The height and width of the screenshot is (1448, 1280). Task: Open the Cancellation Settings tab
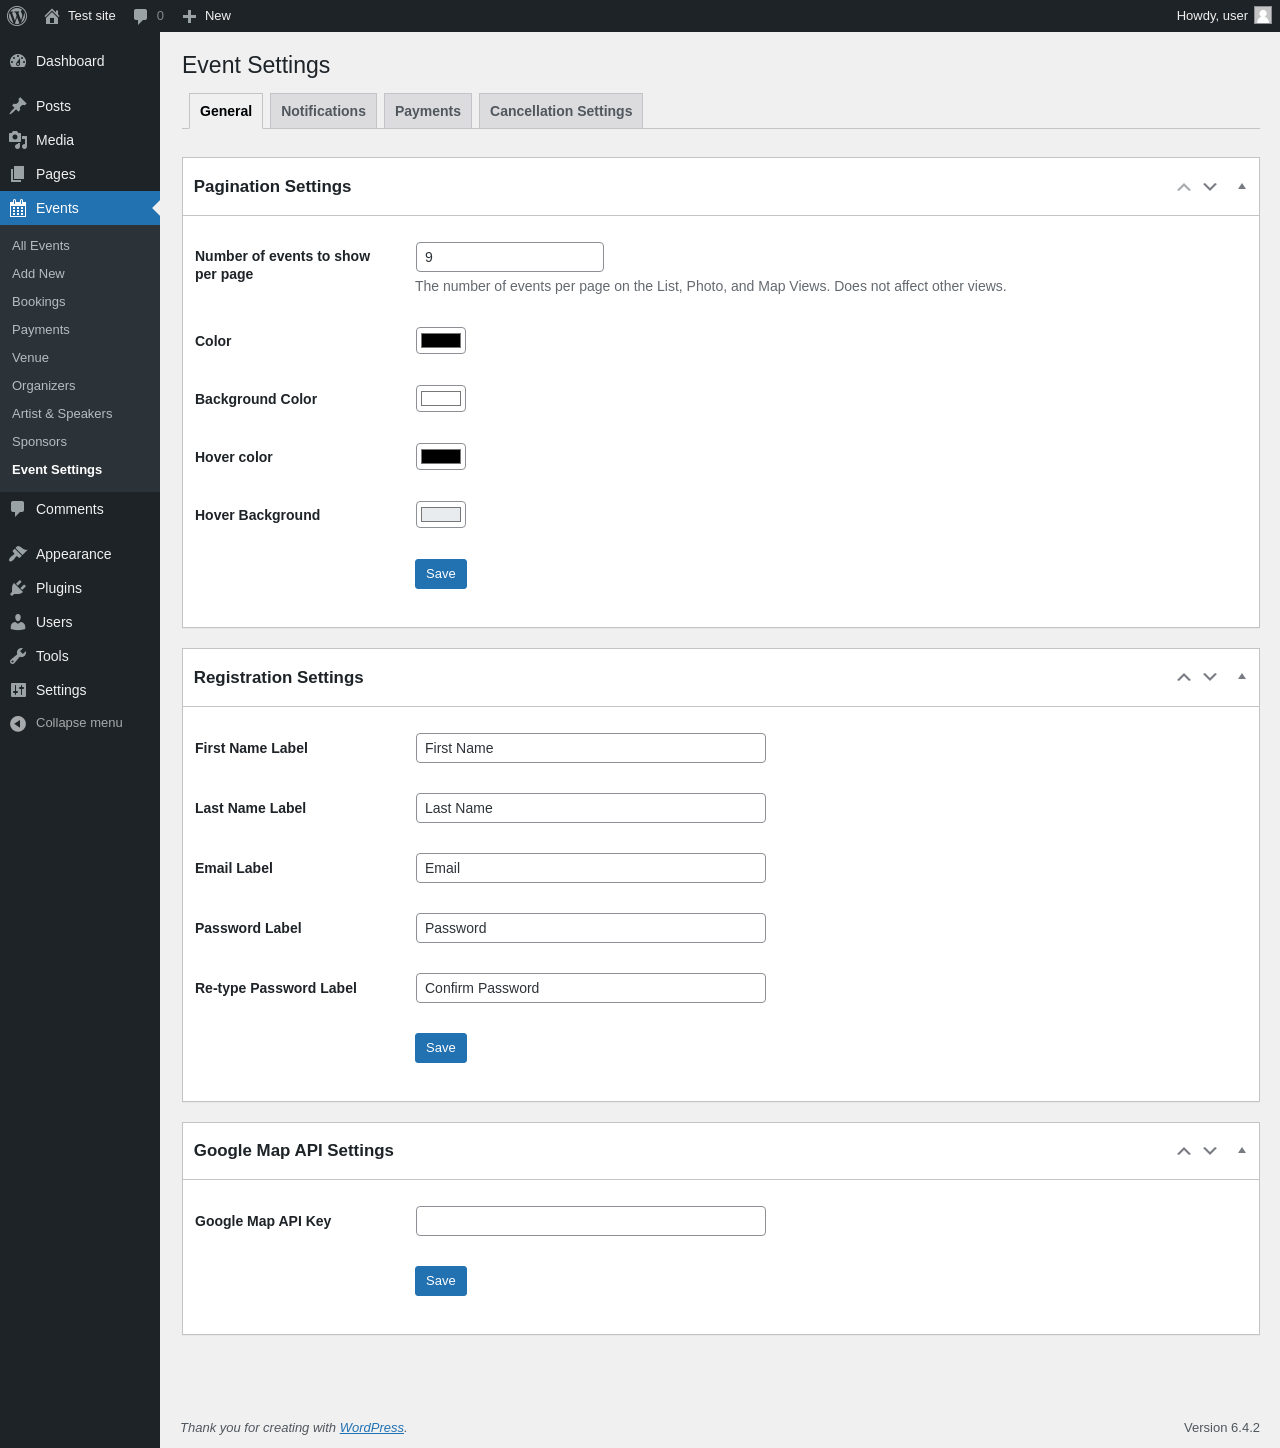[x=561, y=111]
